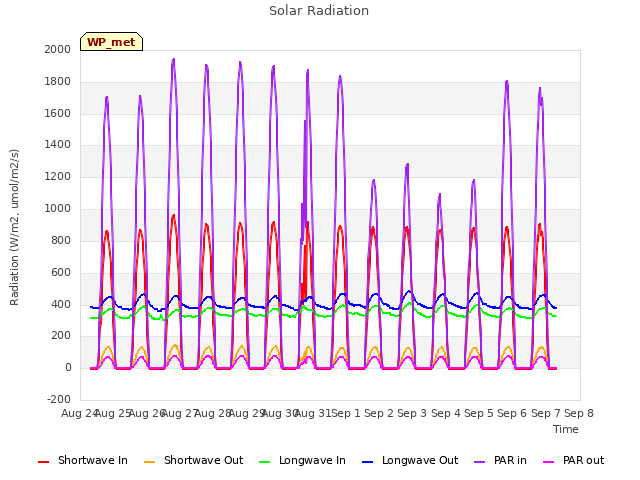Click the magenta PAR out color marker
640x480 pixels.
(549, 462)
